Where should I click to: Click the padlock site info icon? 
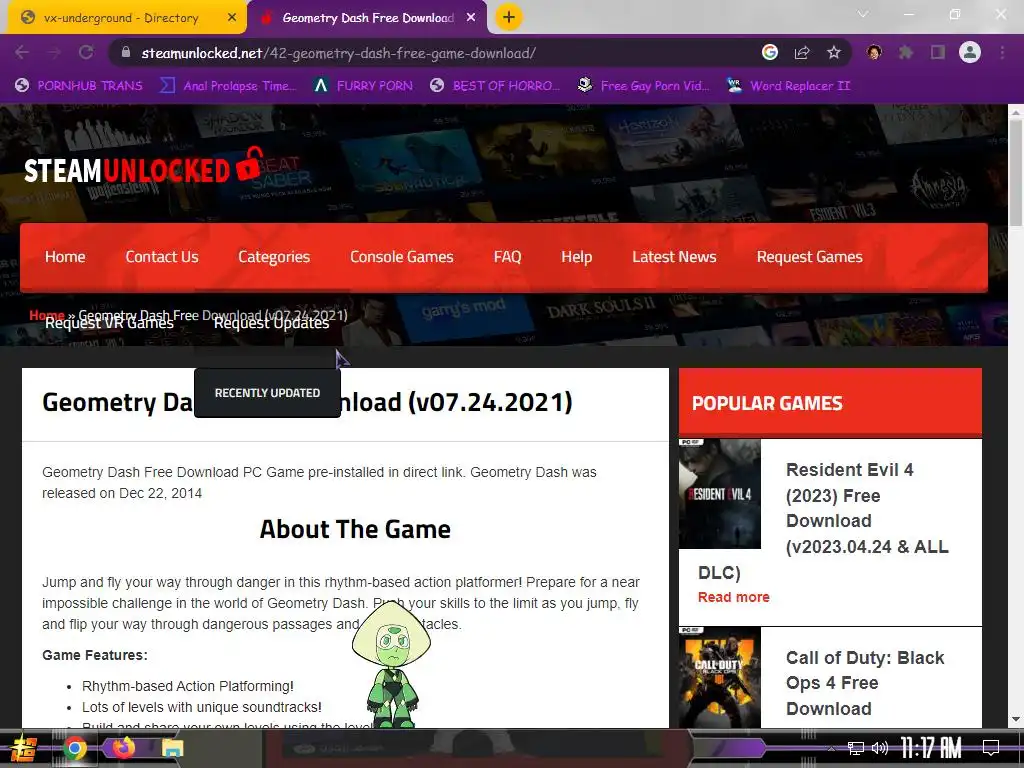pos(126,53)
